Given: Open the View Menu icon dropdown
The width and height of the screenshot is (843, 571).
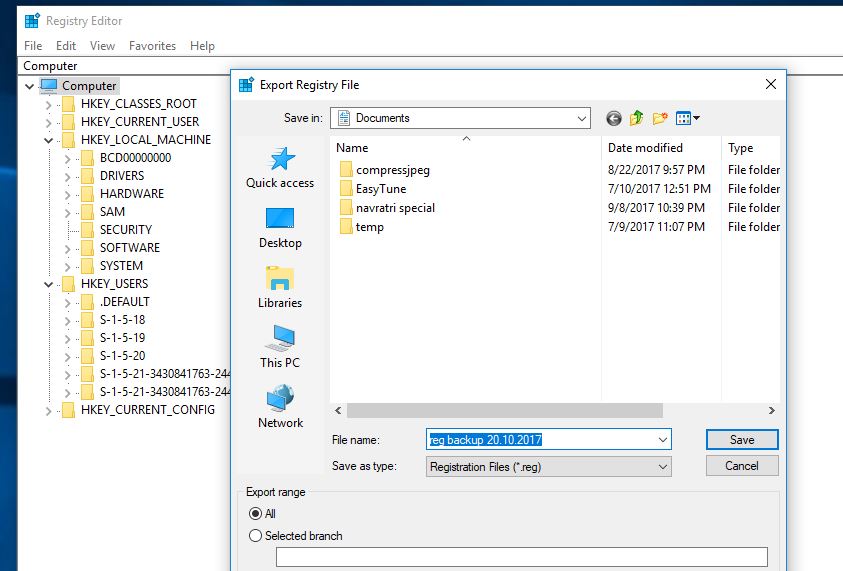Looking at the screenshot, I should click(688, 118).
